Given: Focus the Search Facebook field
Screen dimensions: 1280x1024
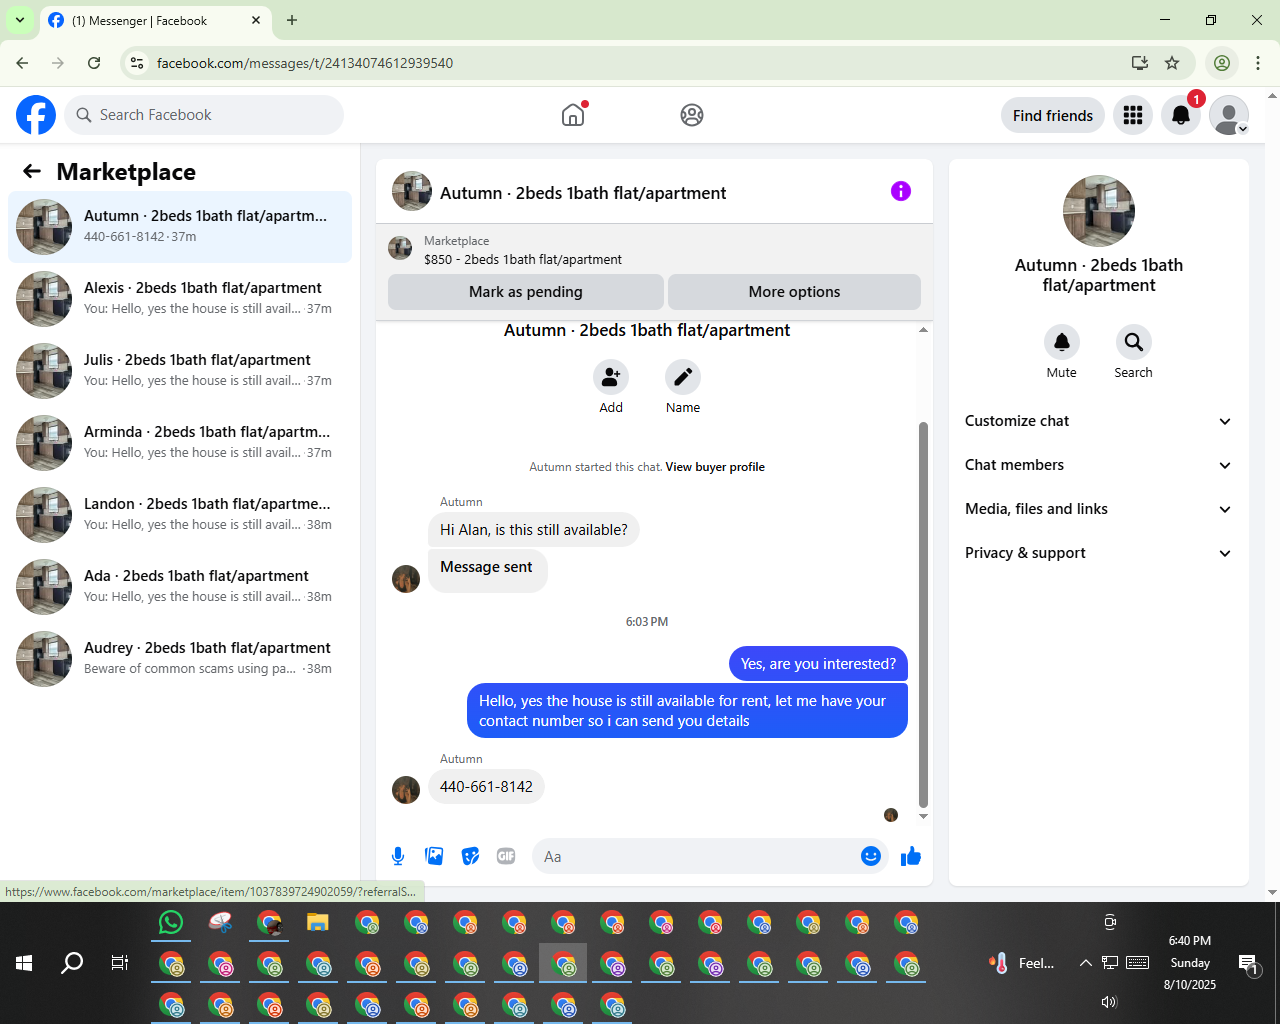Looking at the screenshot, I should [204, 115].
